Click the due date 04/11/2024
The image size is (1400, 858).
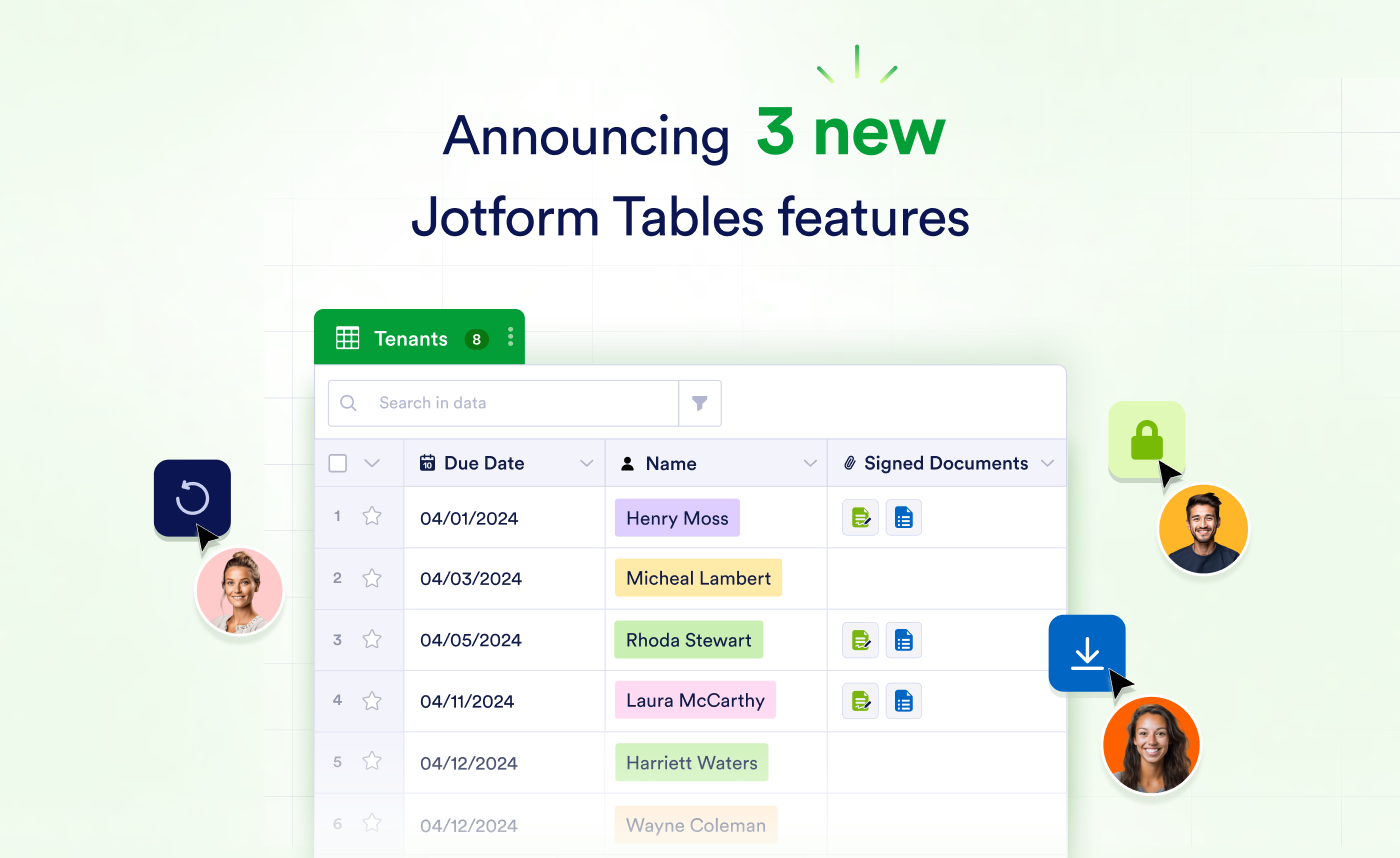click(x=467, y=702)
